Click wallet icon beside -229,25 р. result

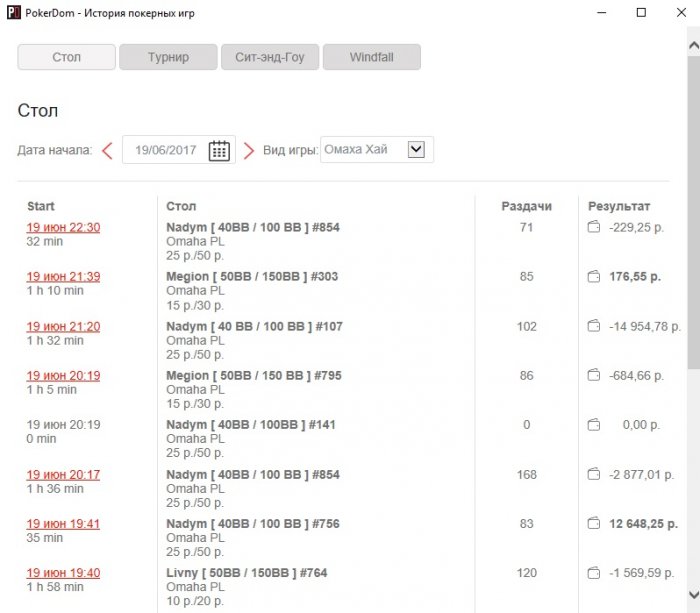click(x=594, y=227)
